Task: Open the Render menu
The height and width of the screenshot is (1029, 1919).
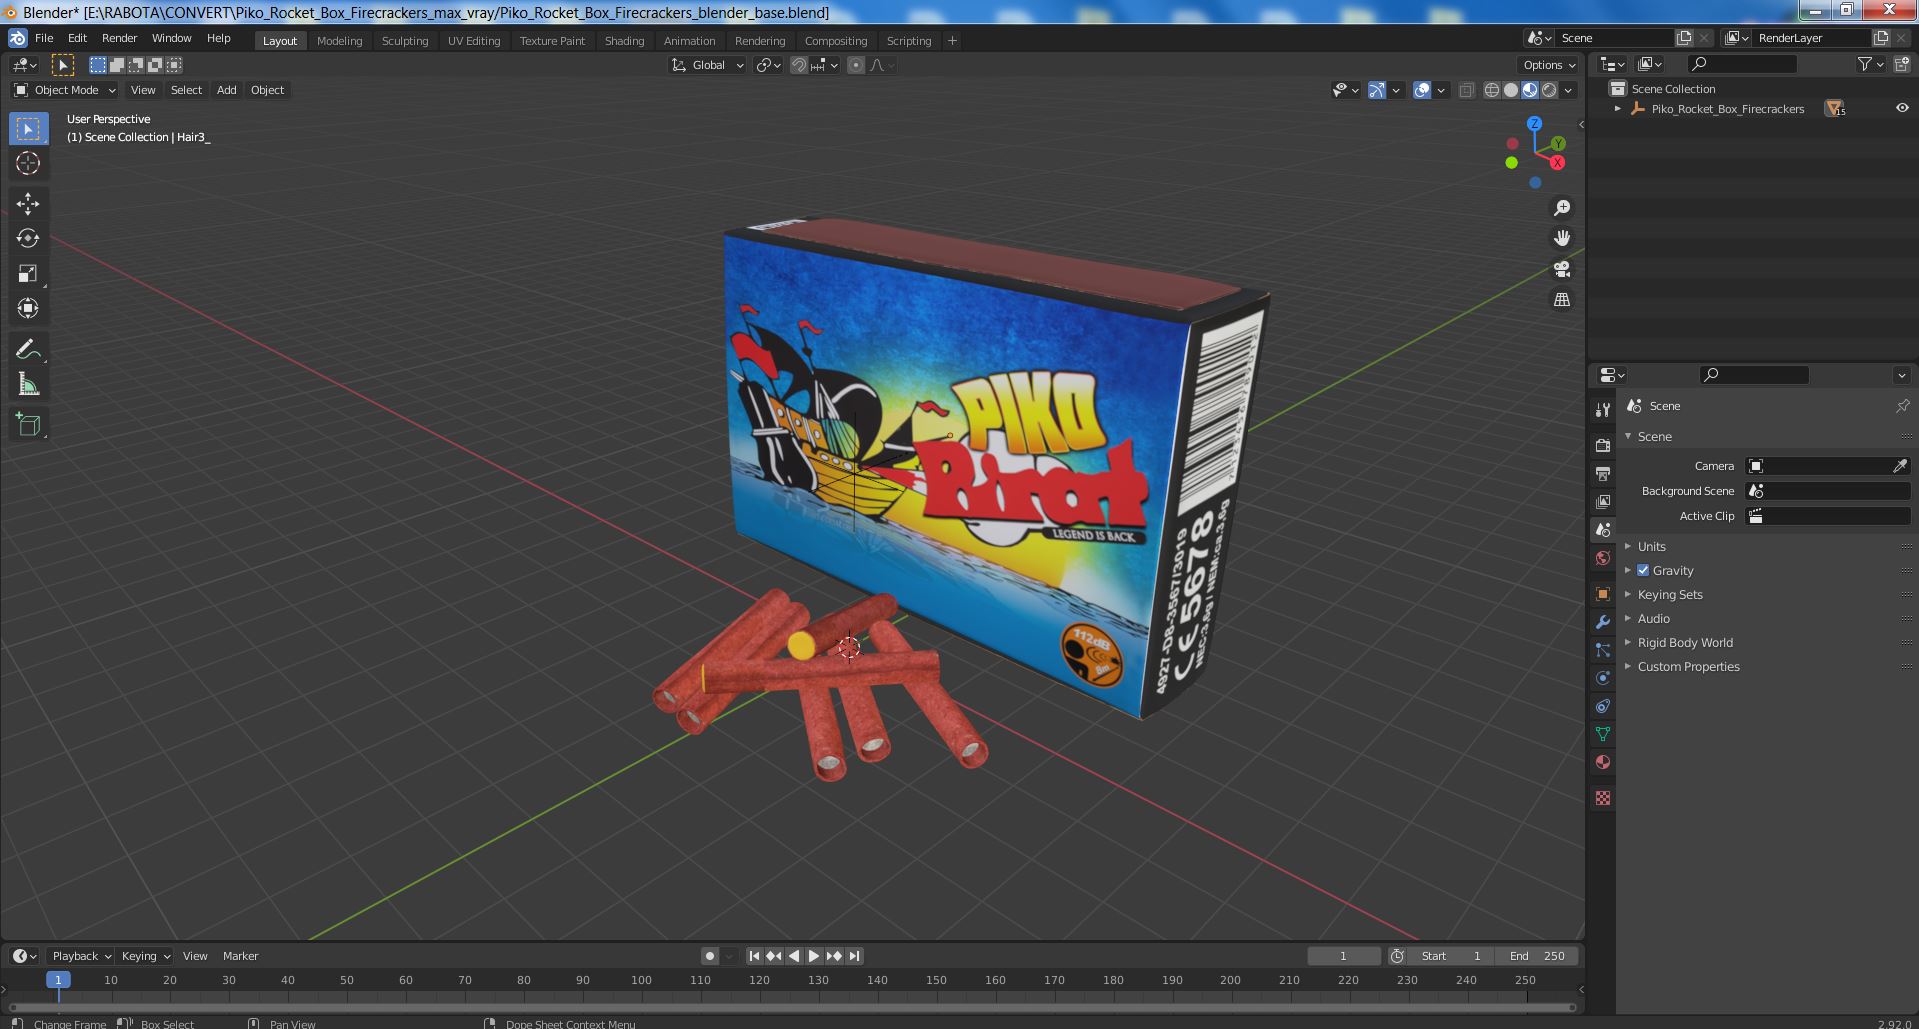Action: (119, 38)
